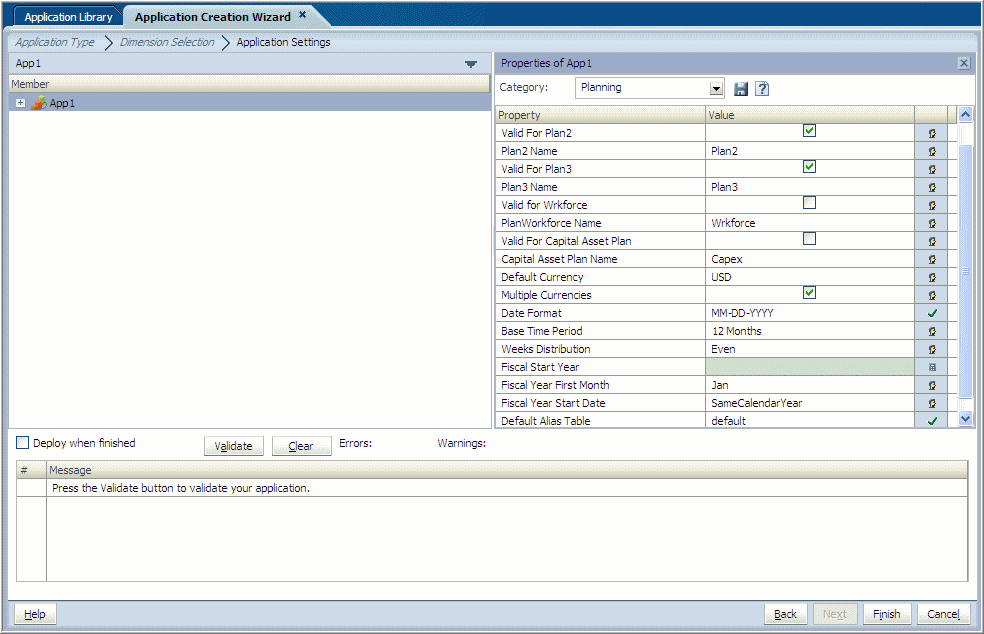The image size is (984, 634).
Task: Click the status icon for Valid For Capital Asset Plan
Action: 932,241
